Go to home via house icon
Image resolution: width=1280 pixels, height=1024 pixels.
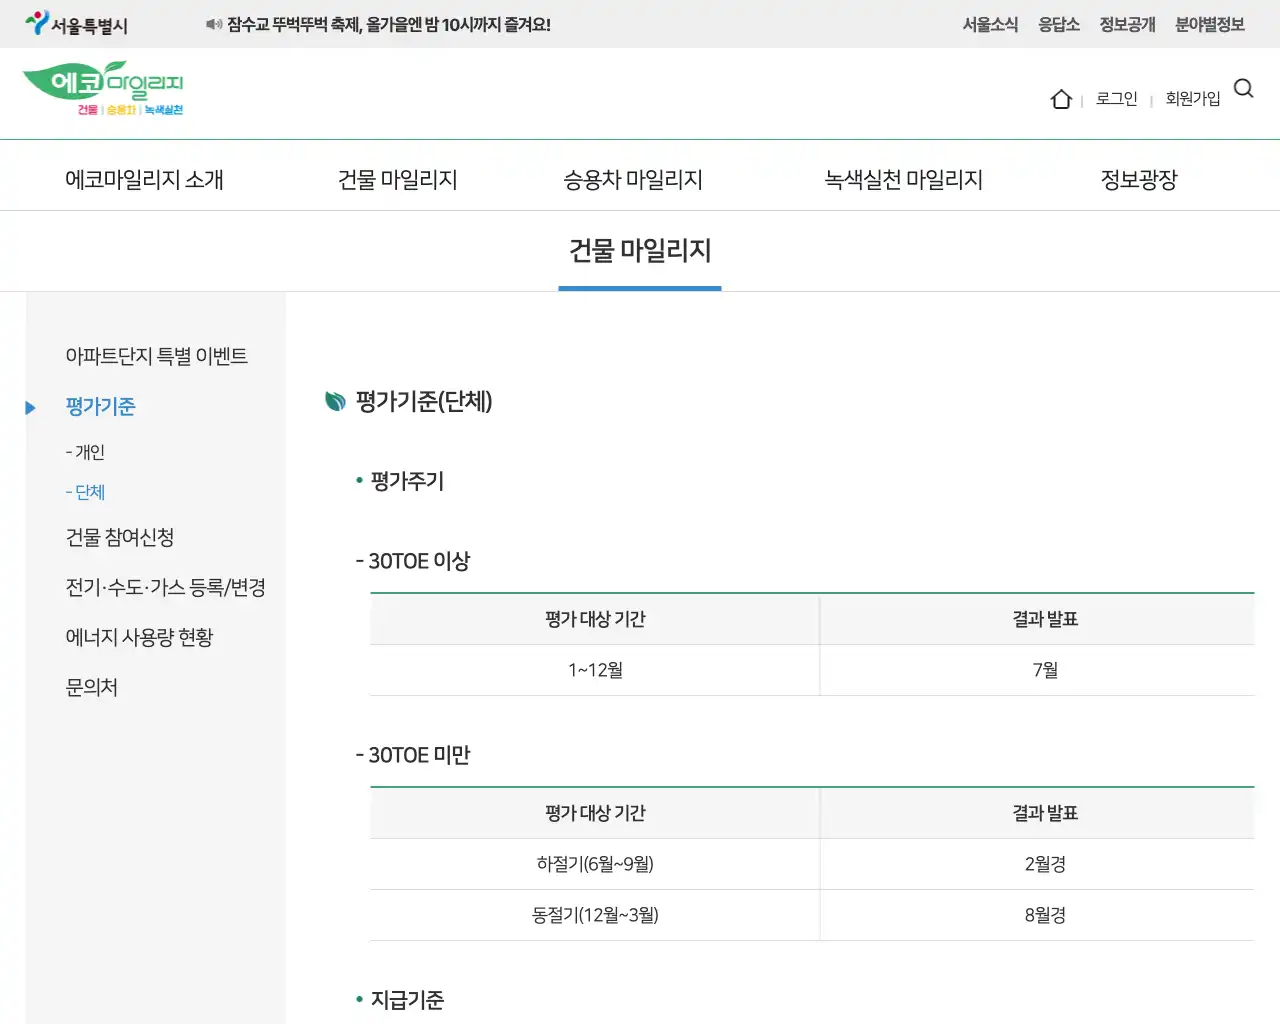[x=1061, y=98]
